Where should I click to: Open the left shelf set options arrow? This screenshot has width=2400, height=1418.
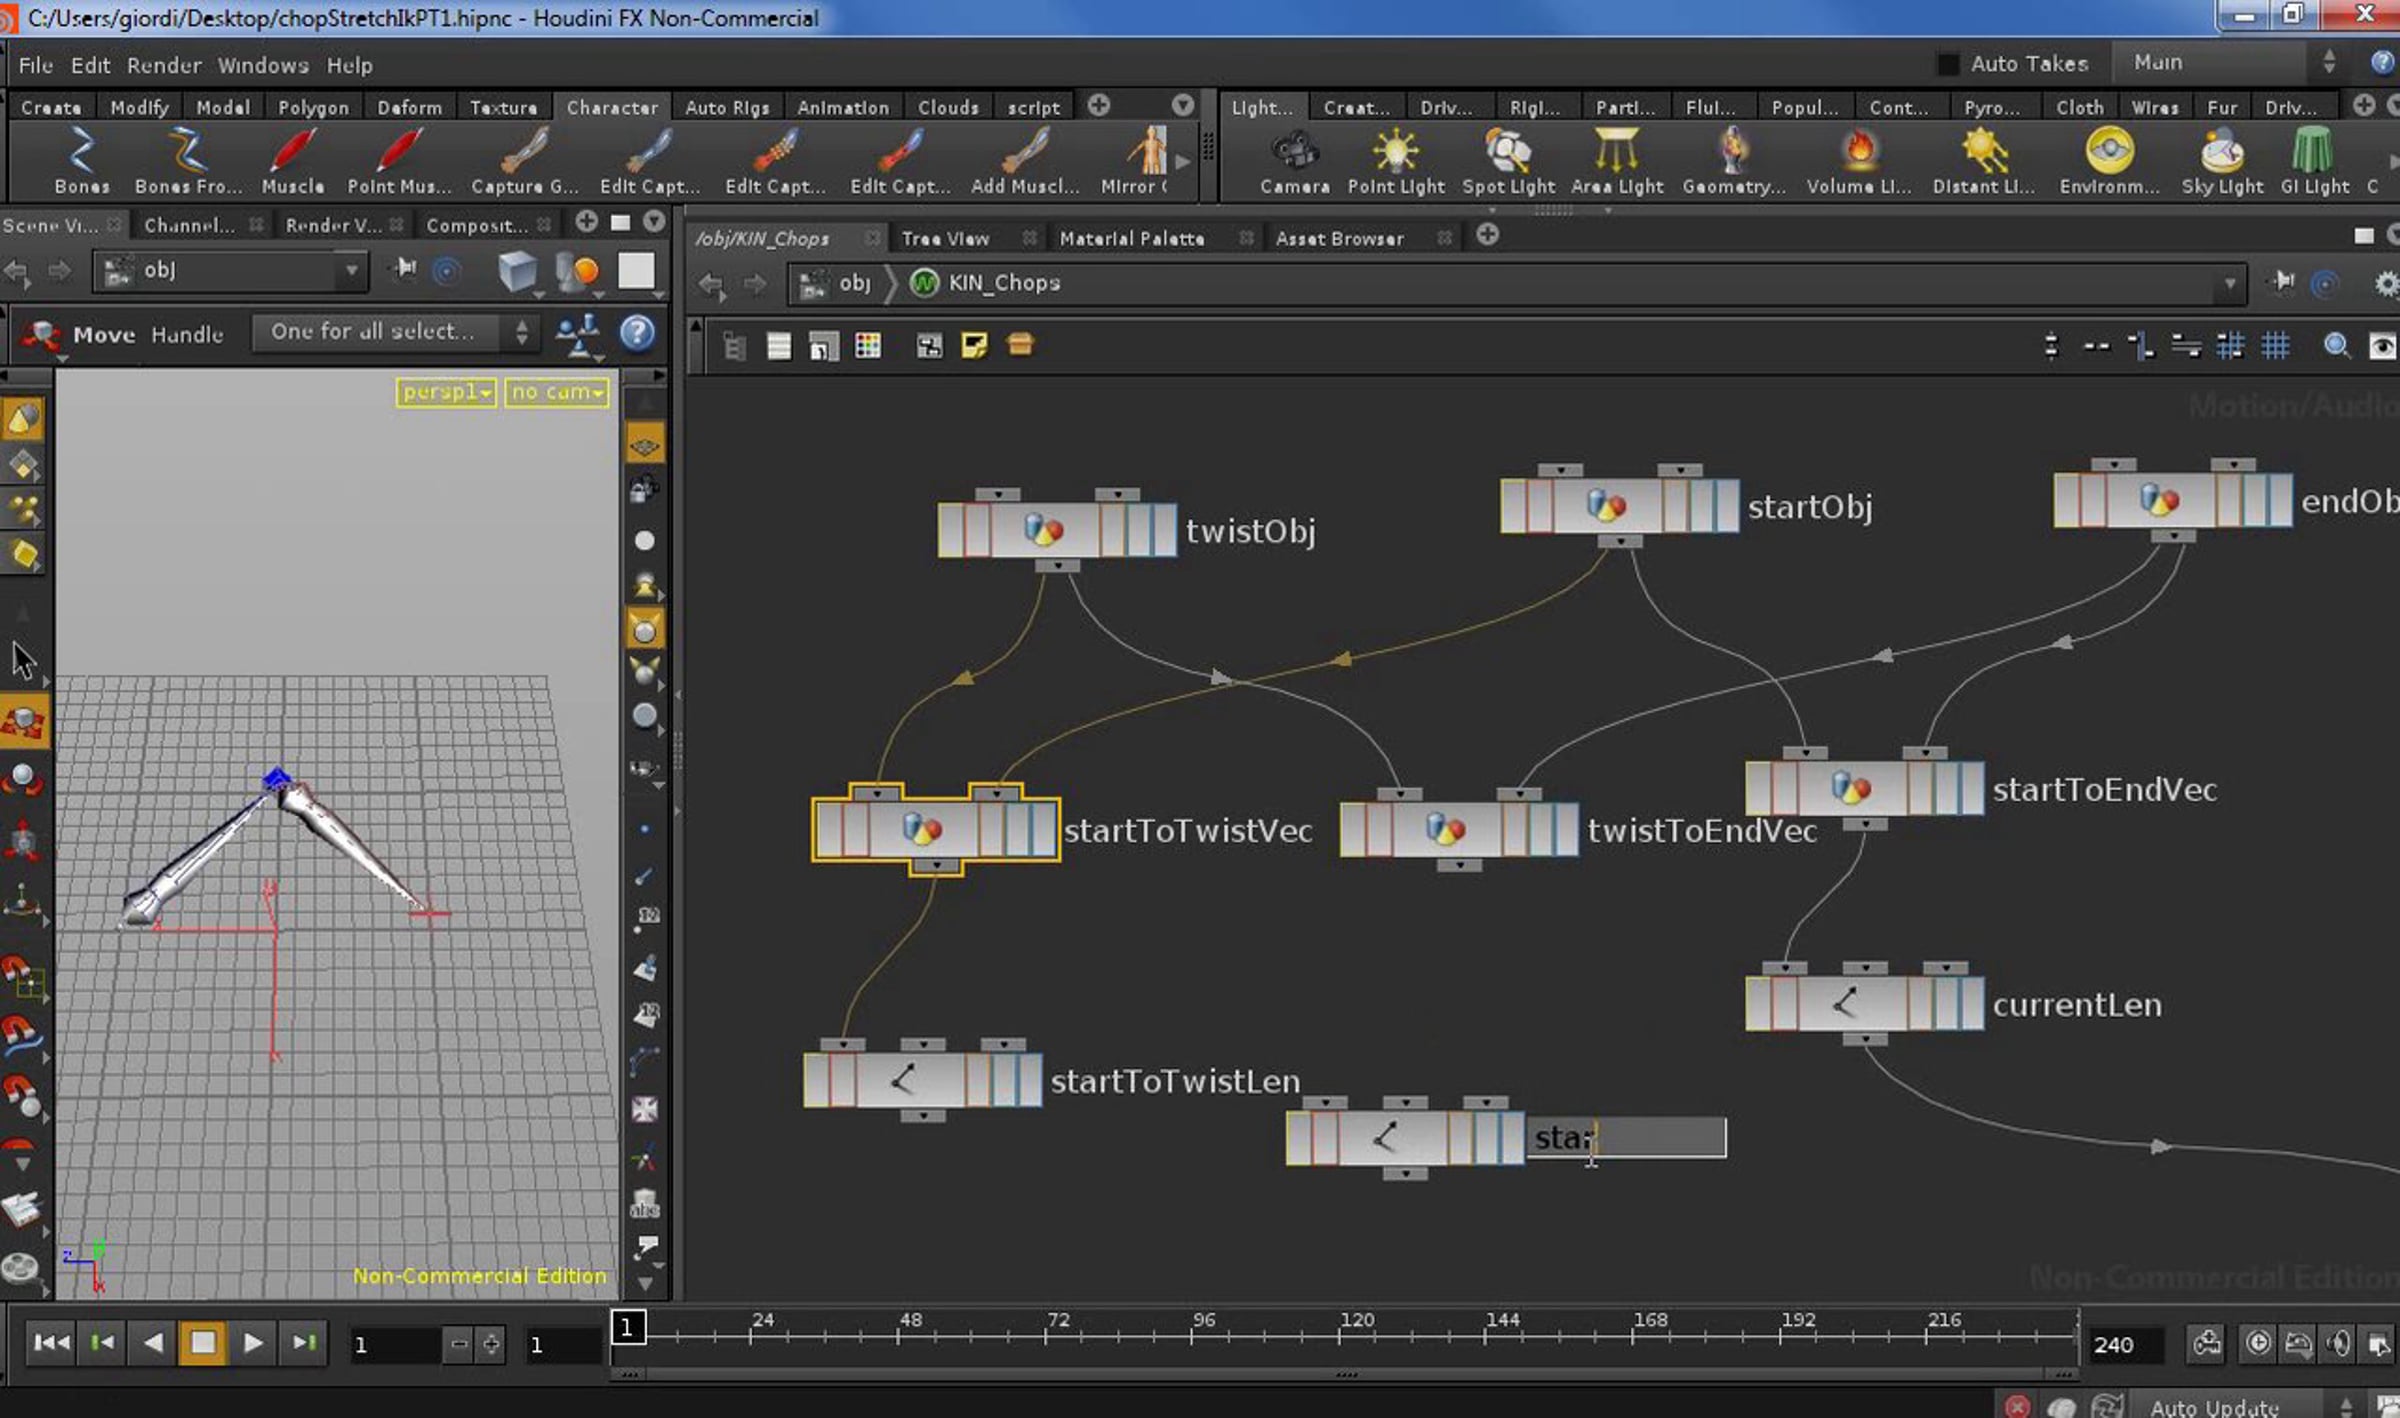tap(1183, 105)
